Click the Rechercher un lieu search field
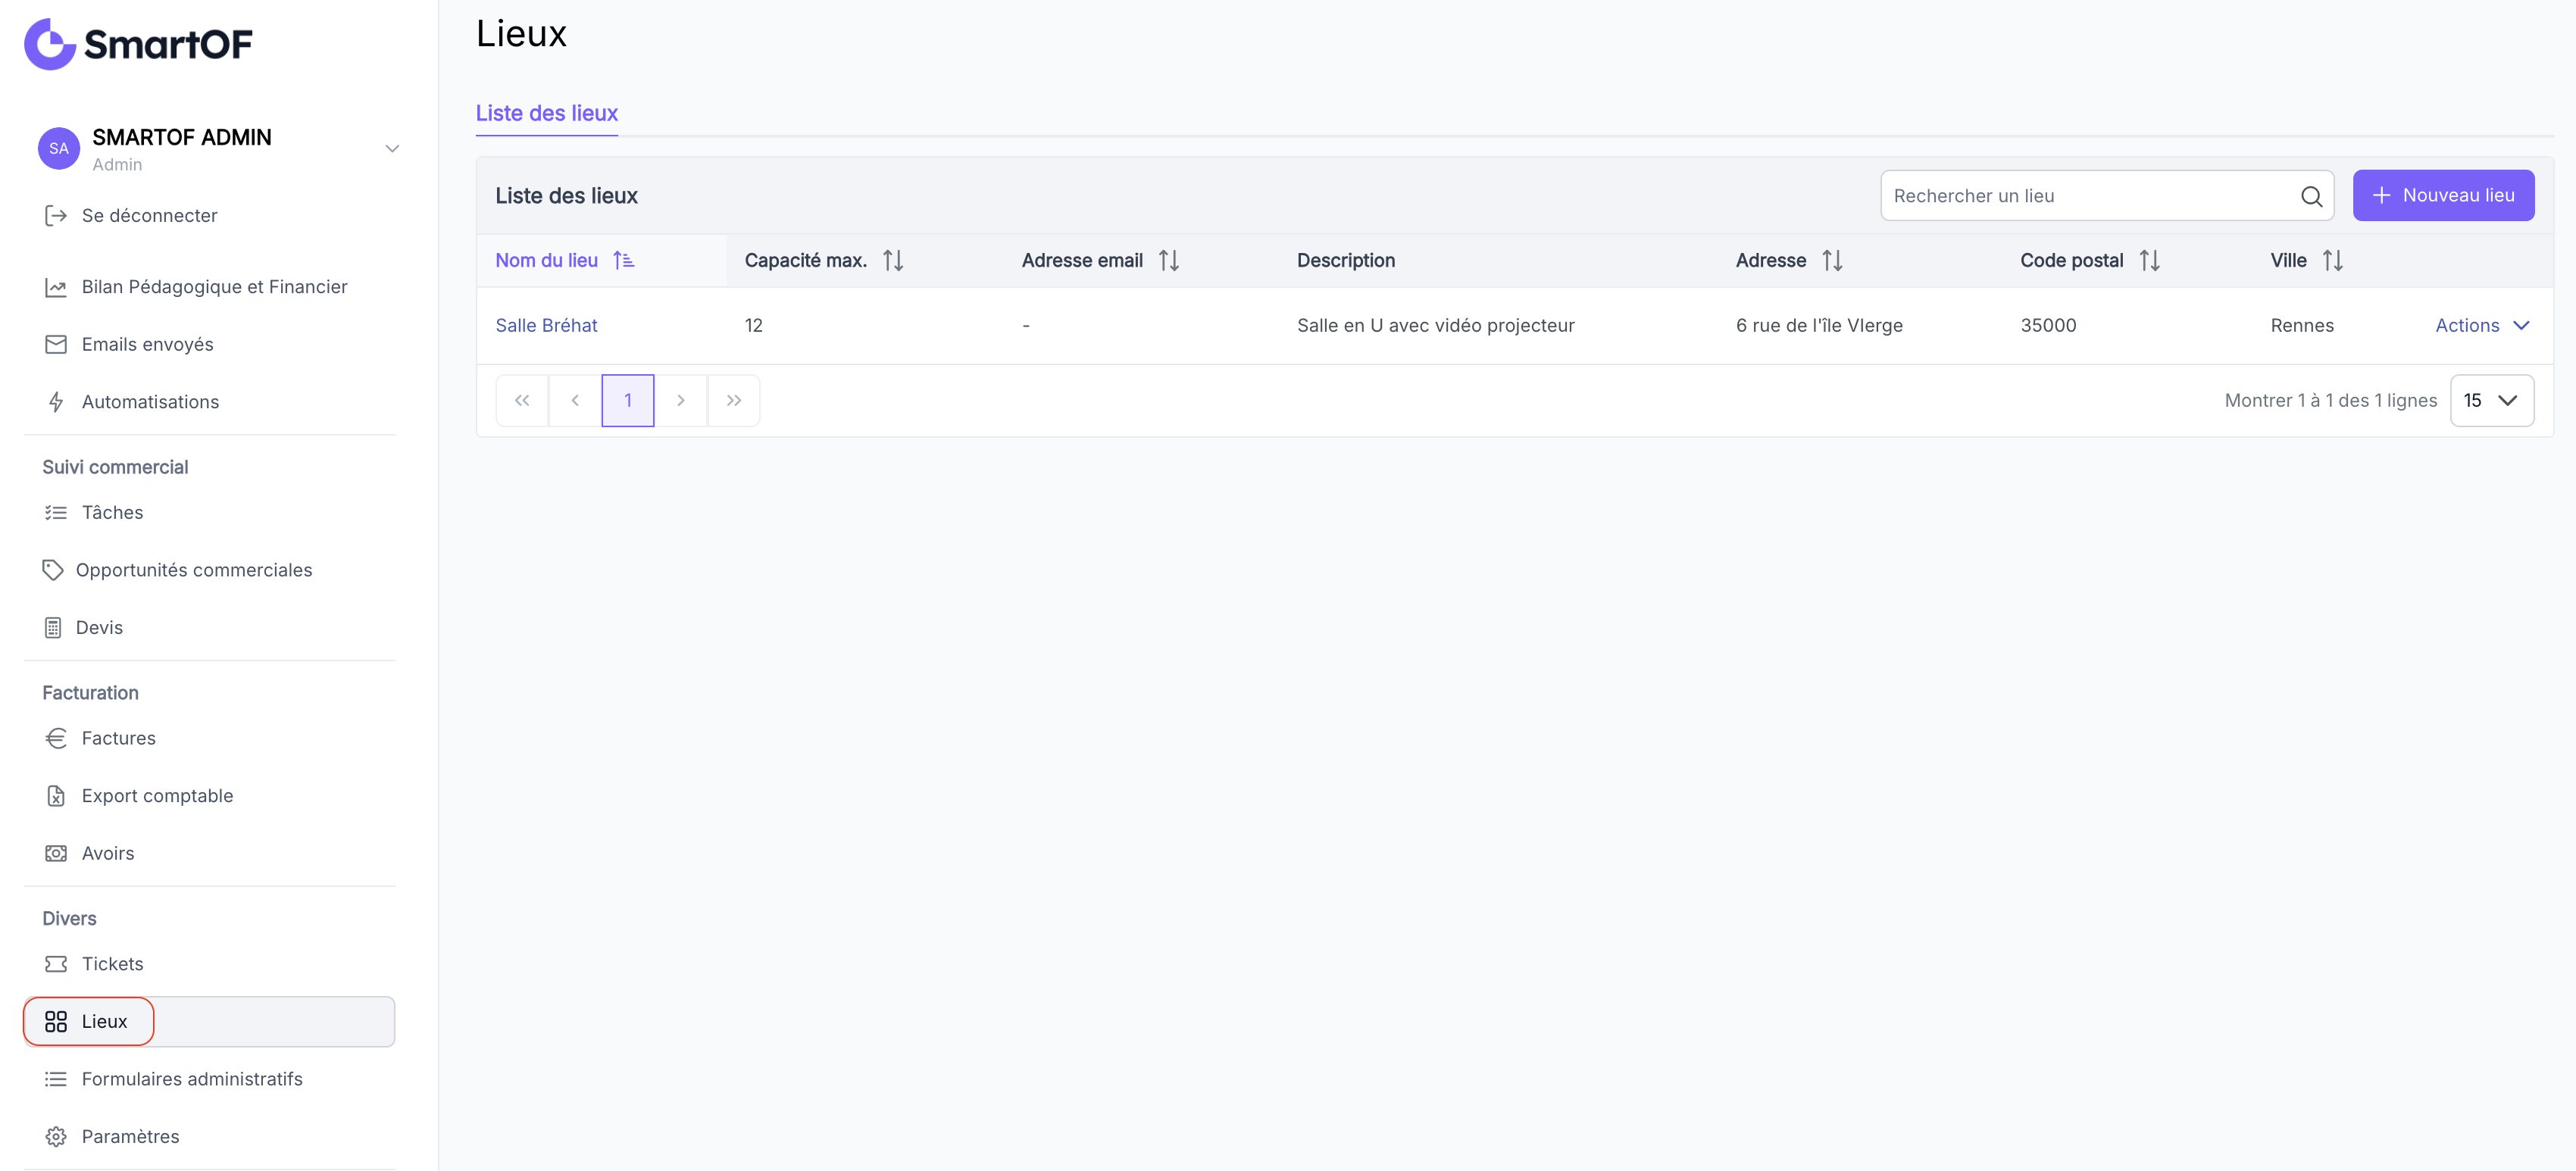2576x1171 pixels. pyautogui.click(x=2107, y=195)
